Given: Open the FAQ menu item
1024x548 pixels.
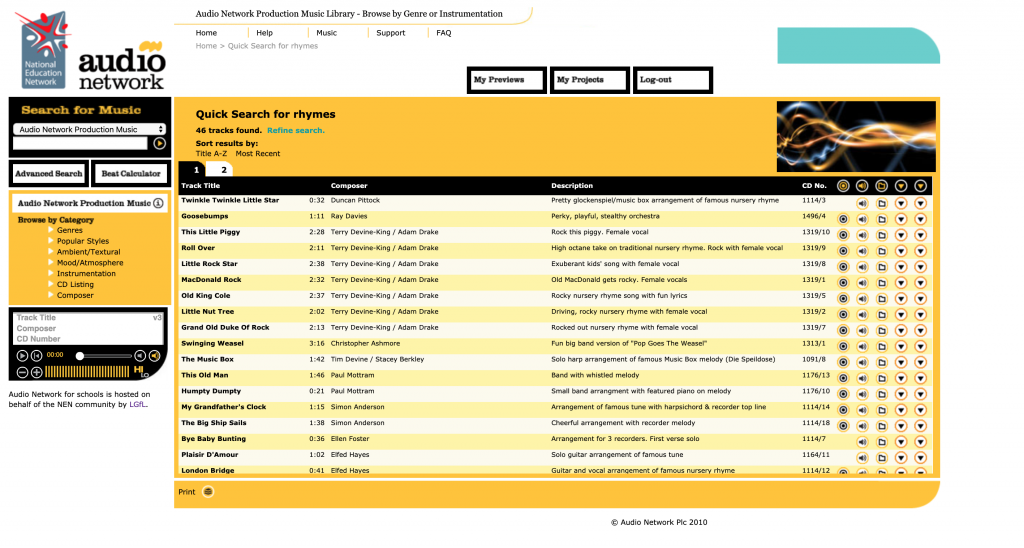Looking at the screenshot, I should click(x=443, y=33).
